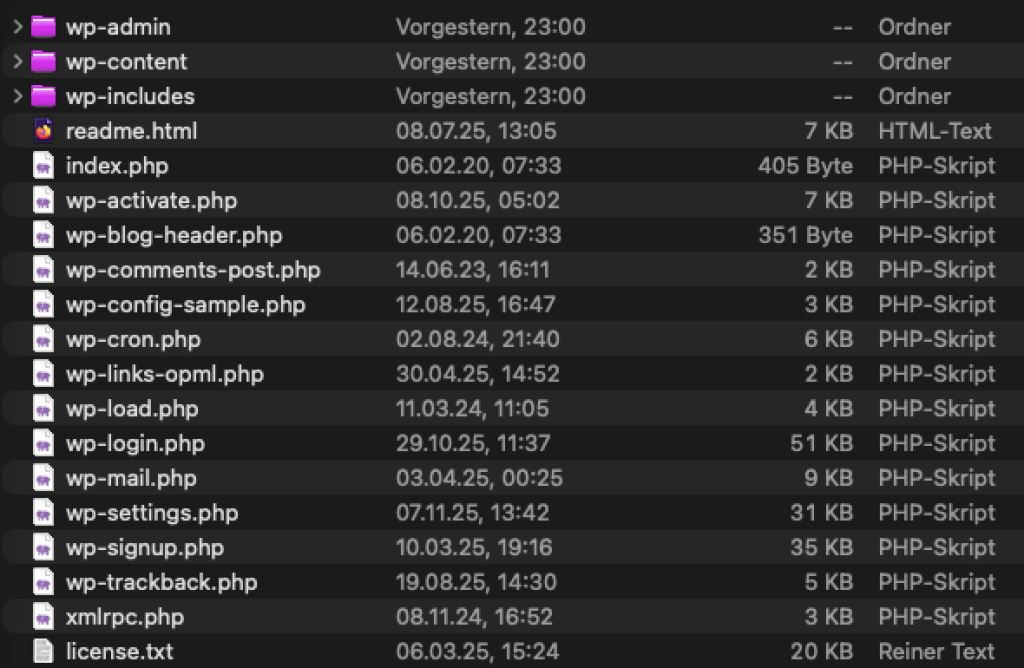Click the PHP script icon beside wp-login.php
The width and height of the screenshot is (1024, 668).
pos(42,443)
